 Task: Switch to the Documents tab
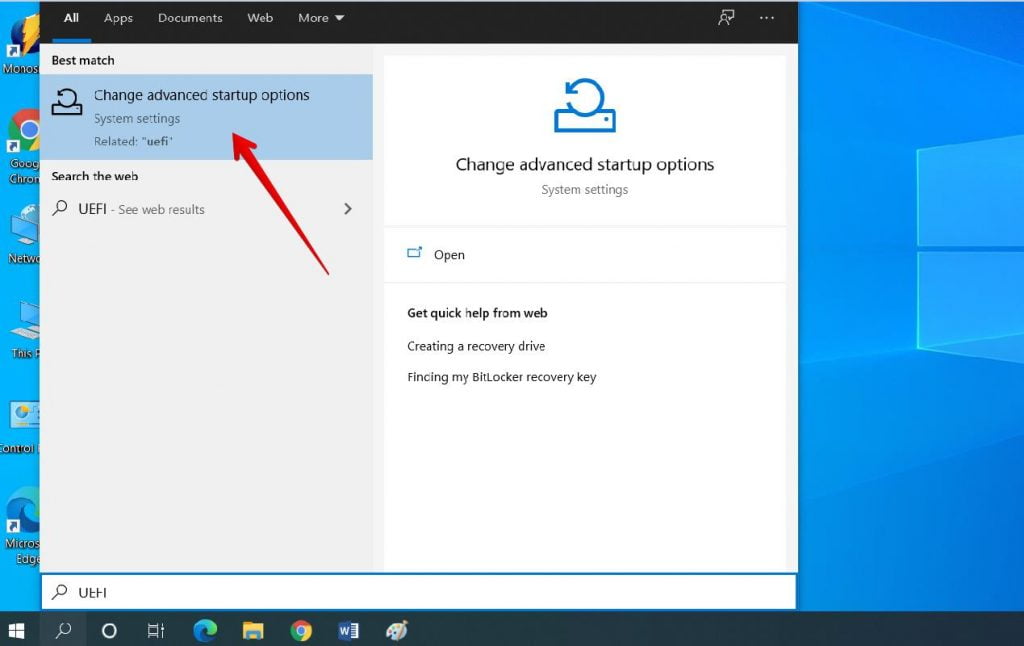pyautogui.click(x=190, y=18)
